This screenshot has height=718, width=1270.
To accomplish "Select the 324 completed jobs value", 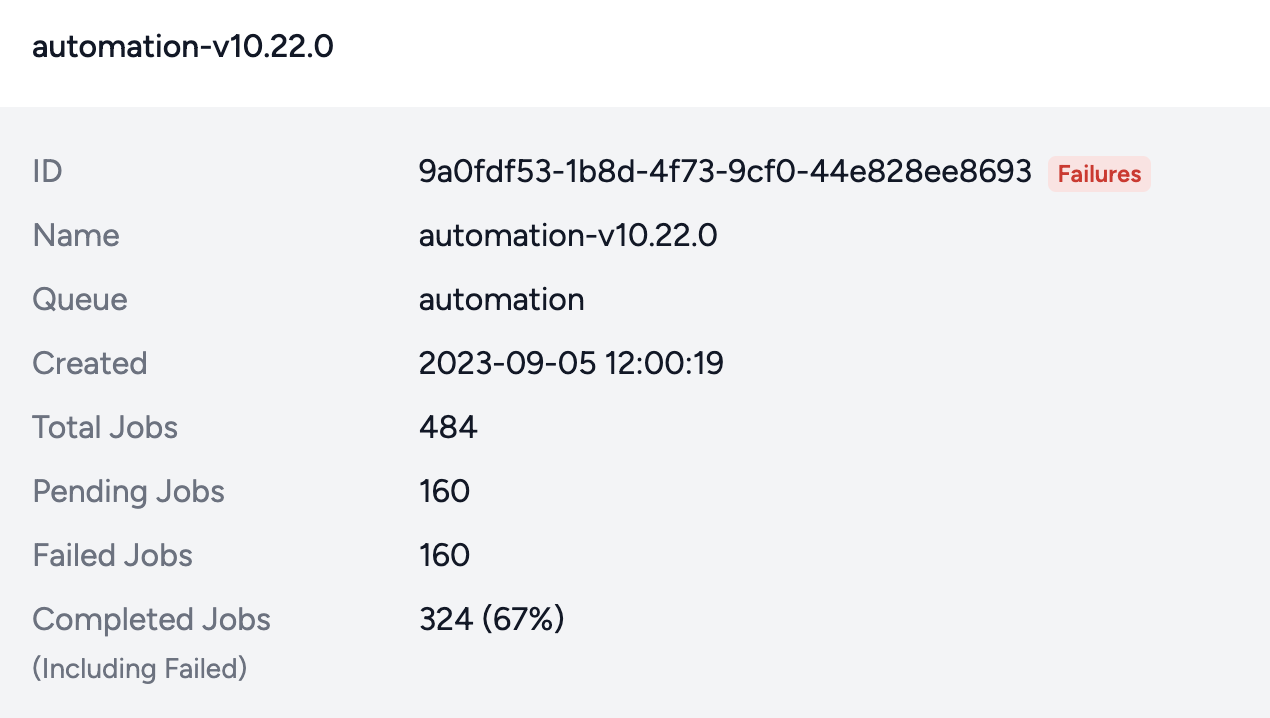I will tap(446, 619).
